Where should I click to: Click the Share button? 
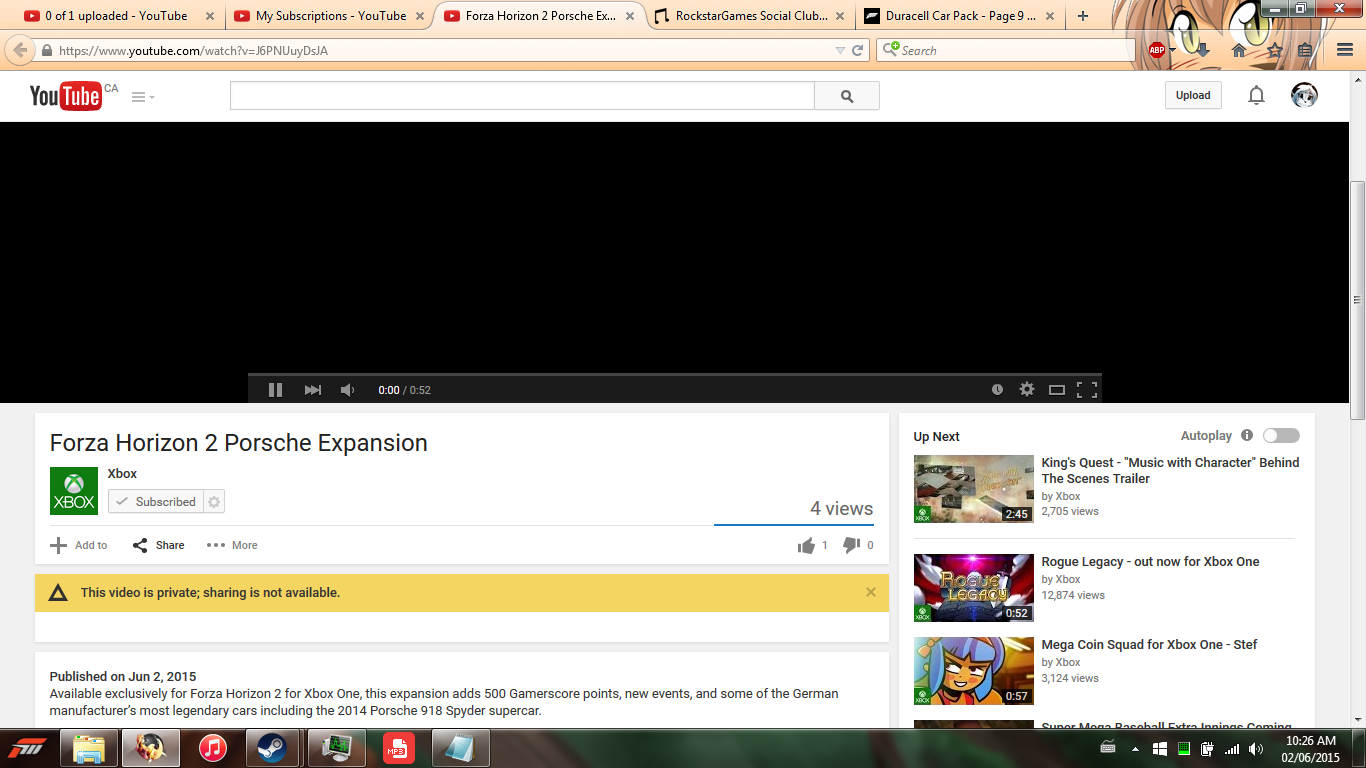click(x=159, y=545)
